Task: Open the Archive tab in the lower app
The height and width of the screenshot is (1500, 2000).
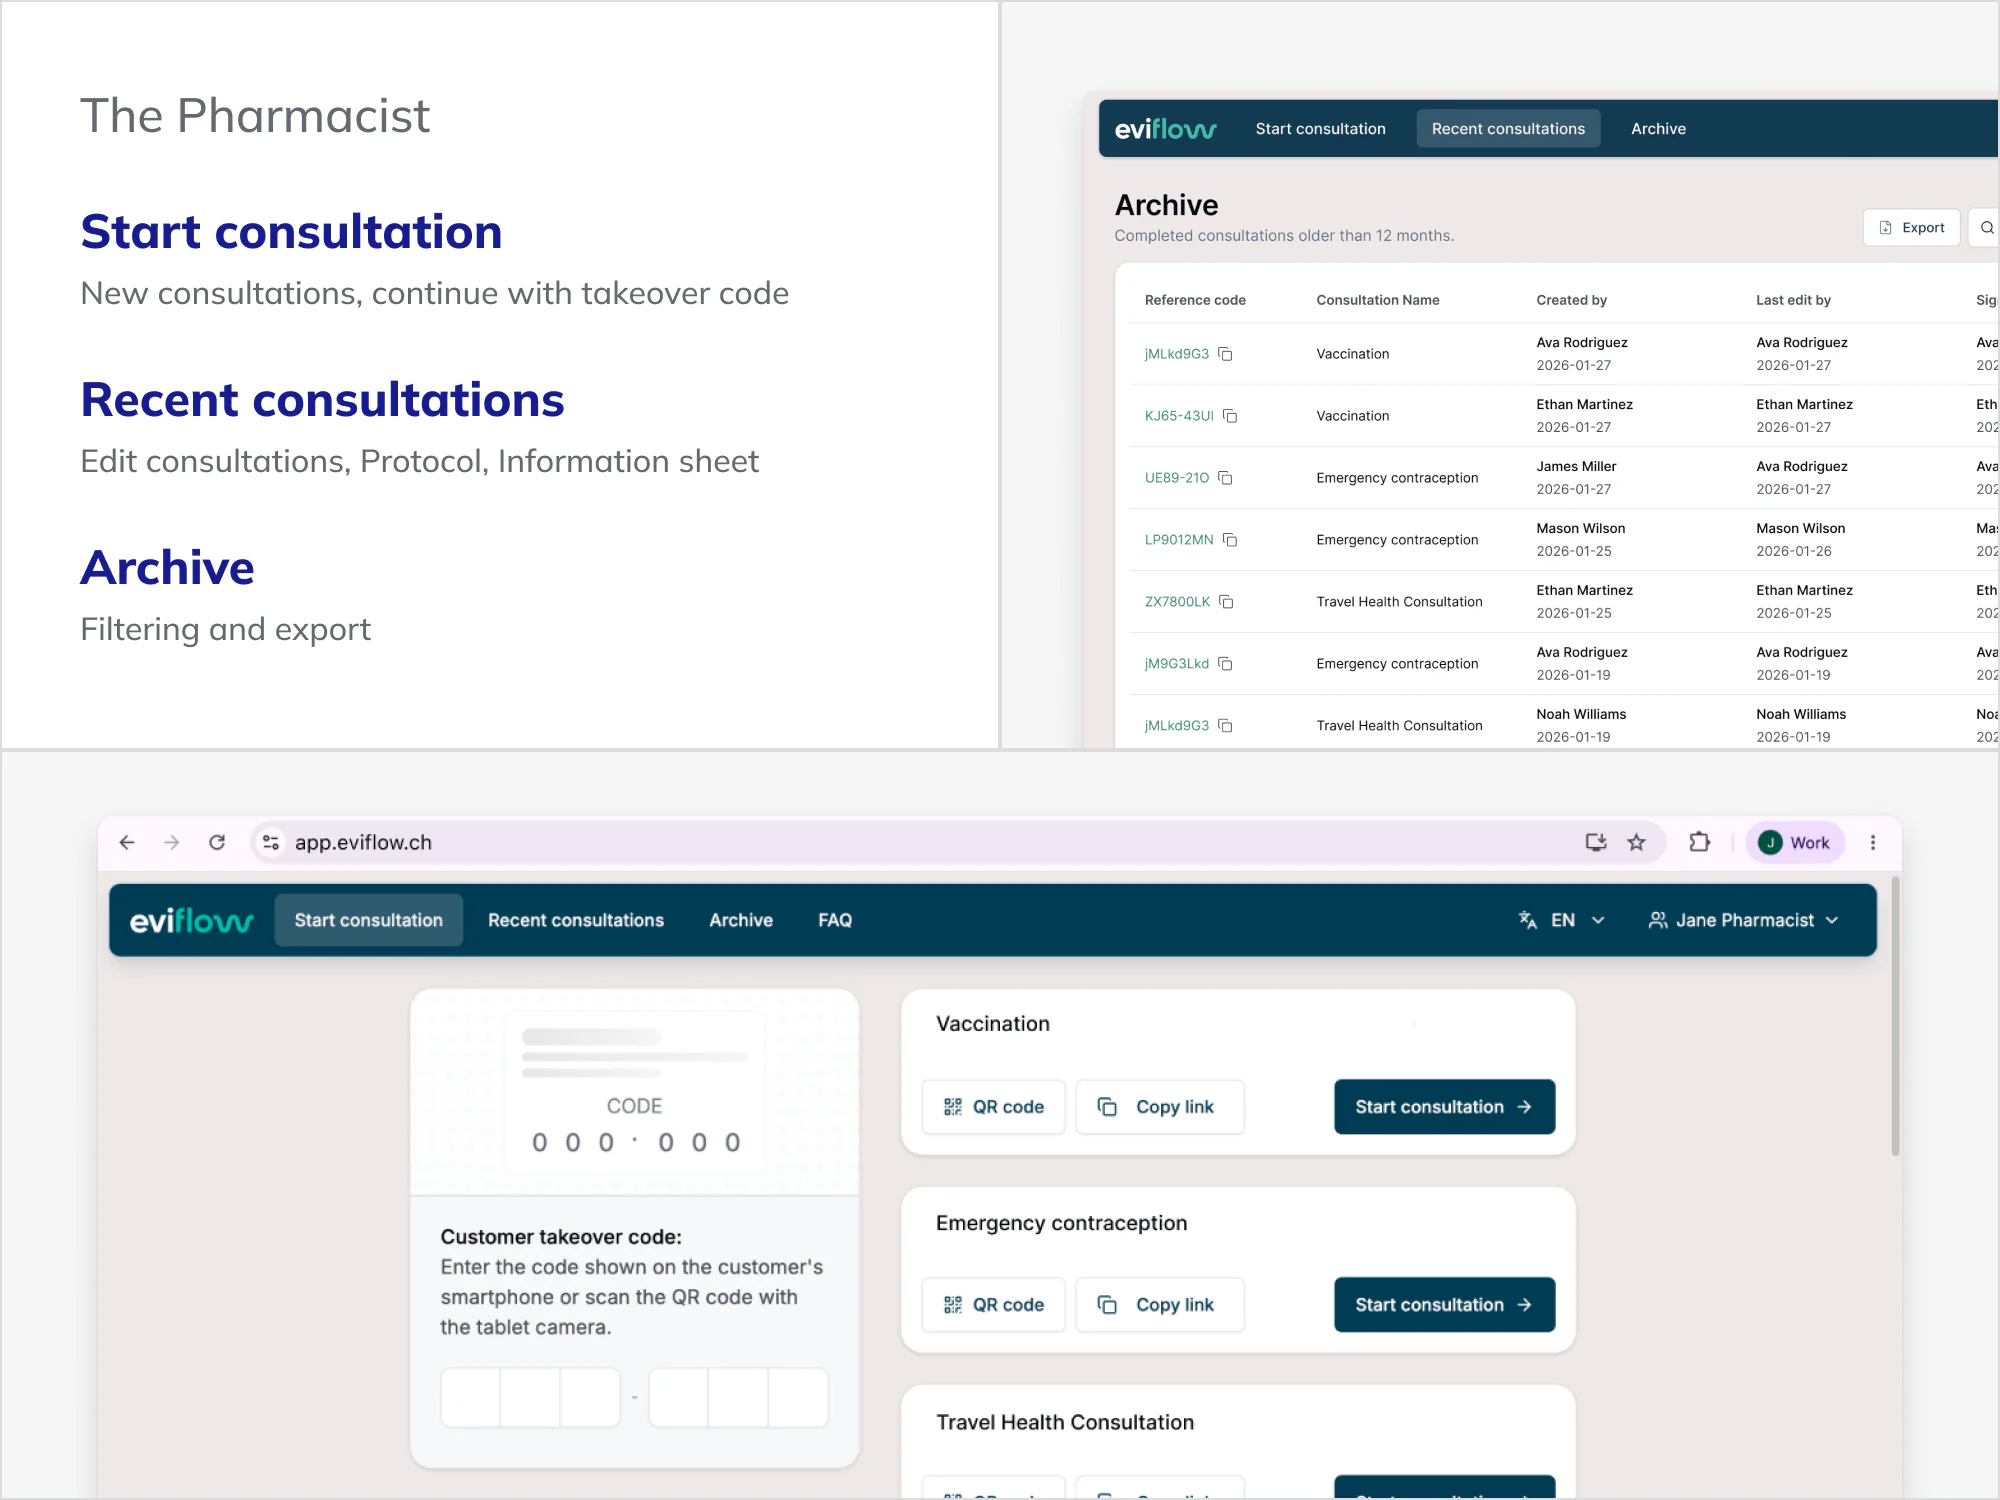Action: coord(741,920)
